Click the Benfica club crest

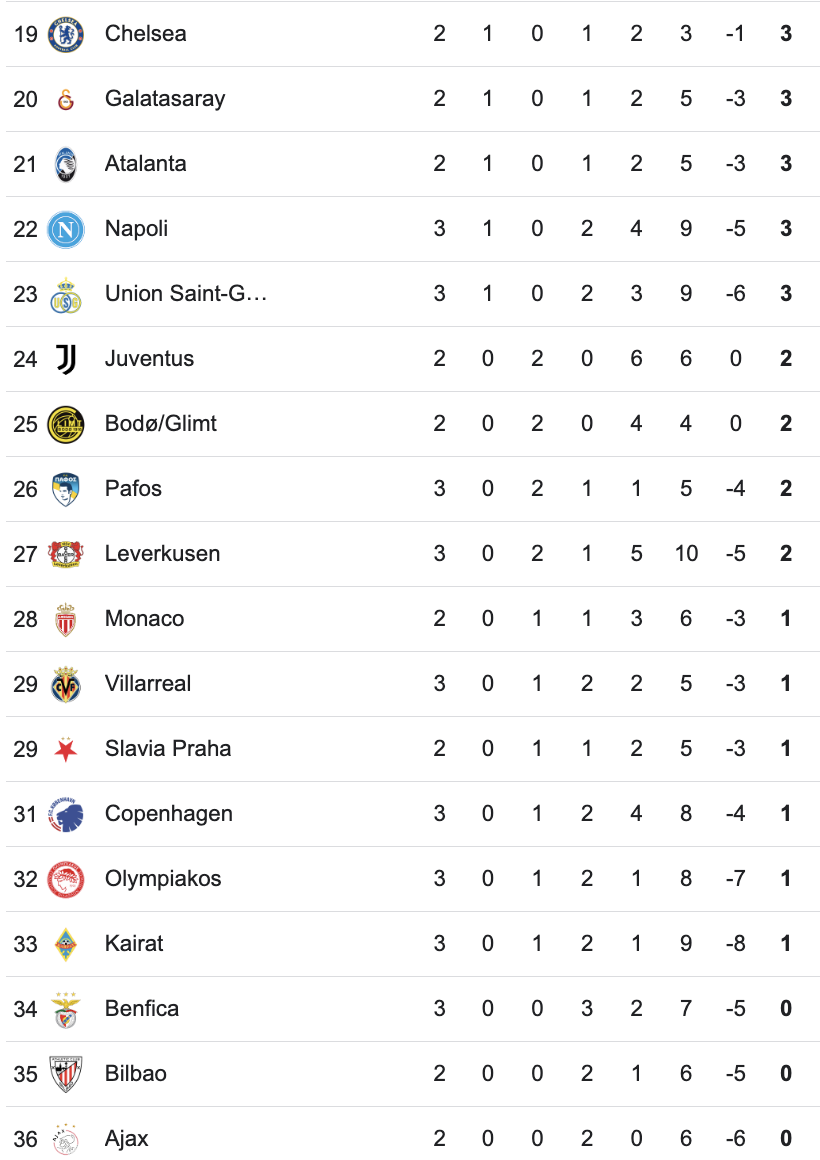(66, 1009)
